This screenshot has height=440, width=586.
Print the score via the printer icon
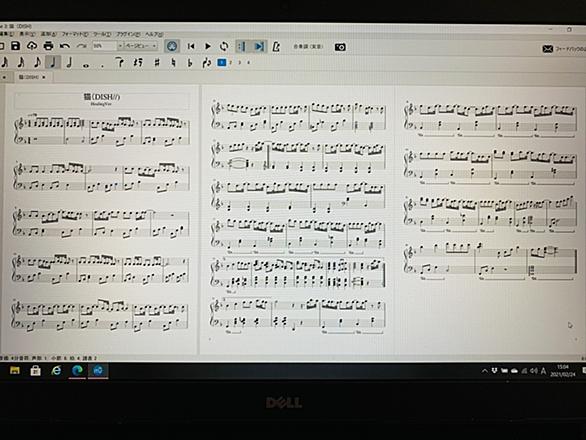click(x=48, y=46)
